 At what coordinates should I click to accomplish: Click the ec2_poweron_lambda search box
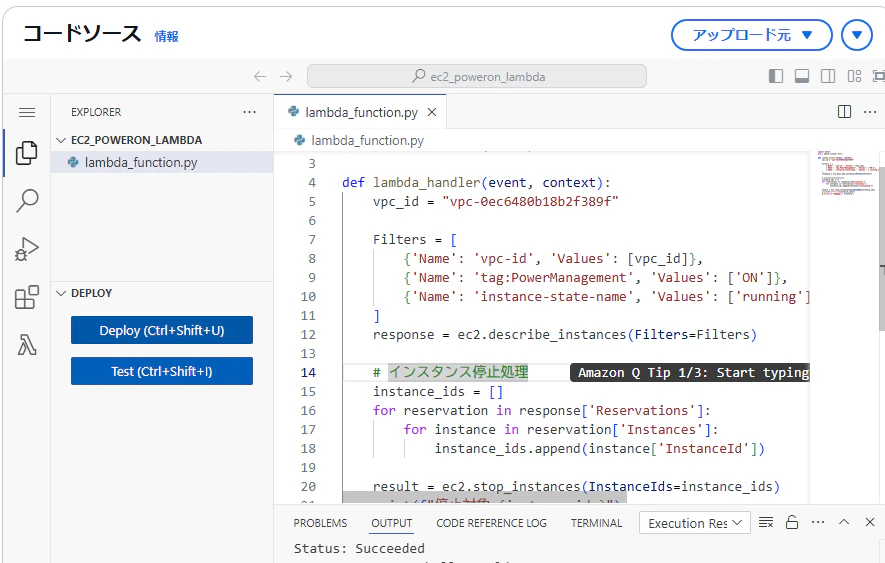(477, 76)
